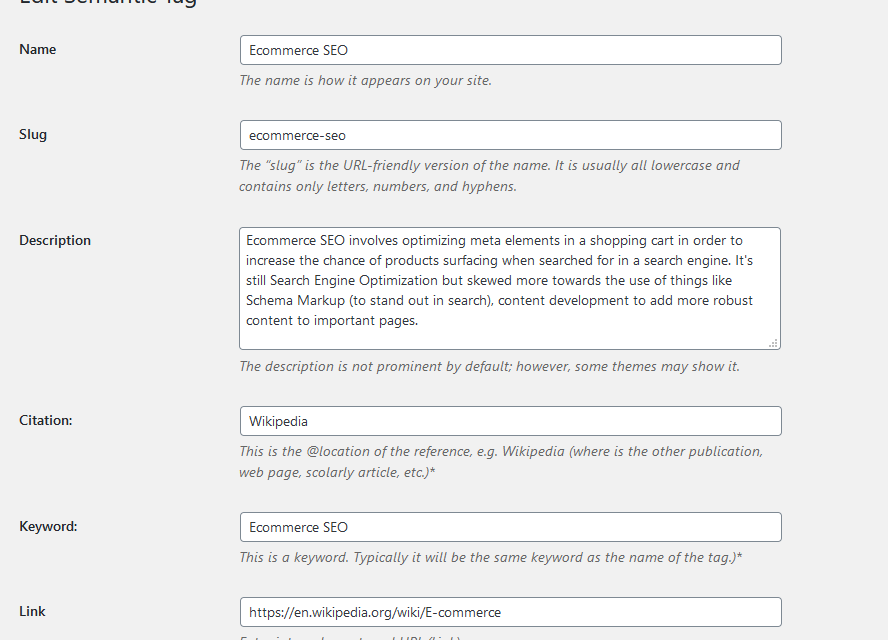Click the note about description prominence
This screenshot has width=888, height=640.
pyautogui.click(x=489, y=367)
